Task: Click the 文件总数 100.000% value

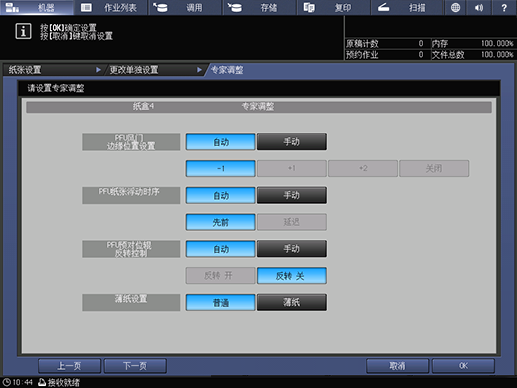Action: point(497,55)
